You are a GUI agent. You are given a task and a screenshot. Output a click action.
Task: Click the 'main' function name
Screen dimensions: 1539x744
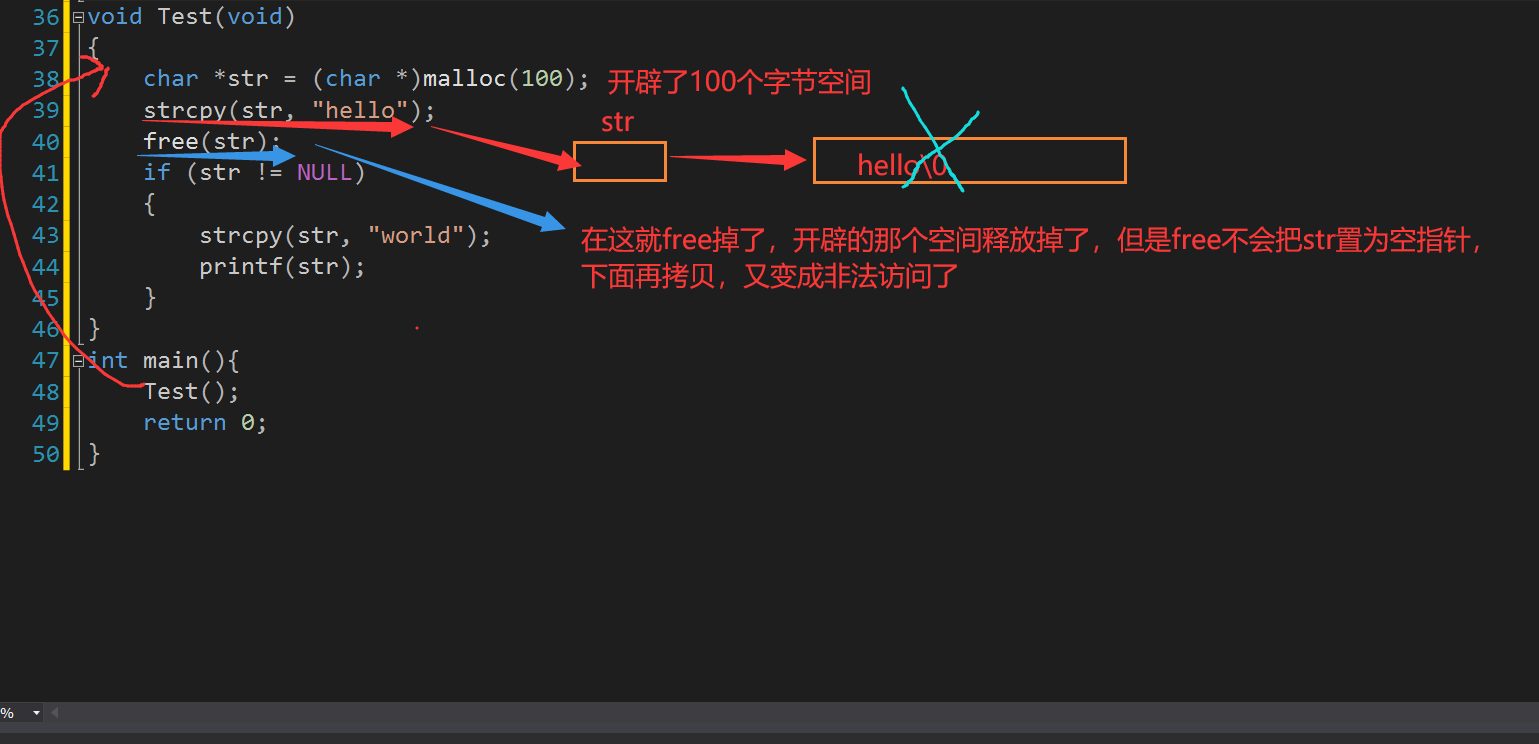pos(171,360)
